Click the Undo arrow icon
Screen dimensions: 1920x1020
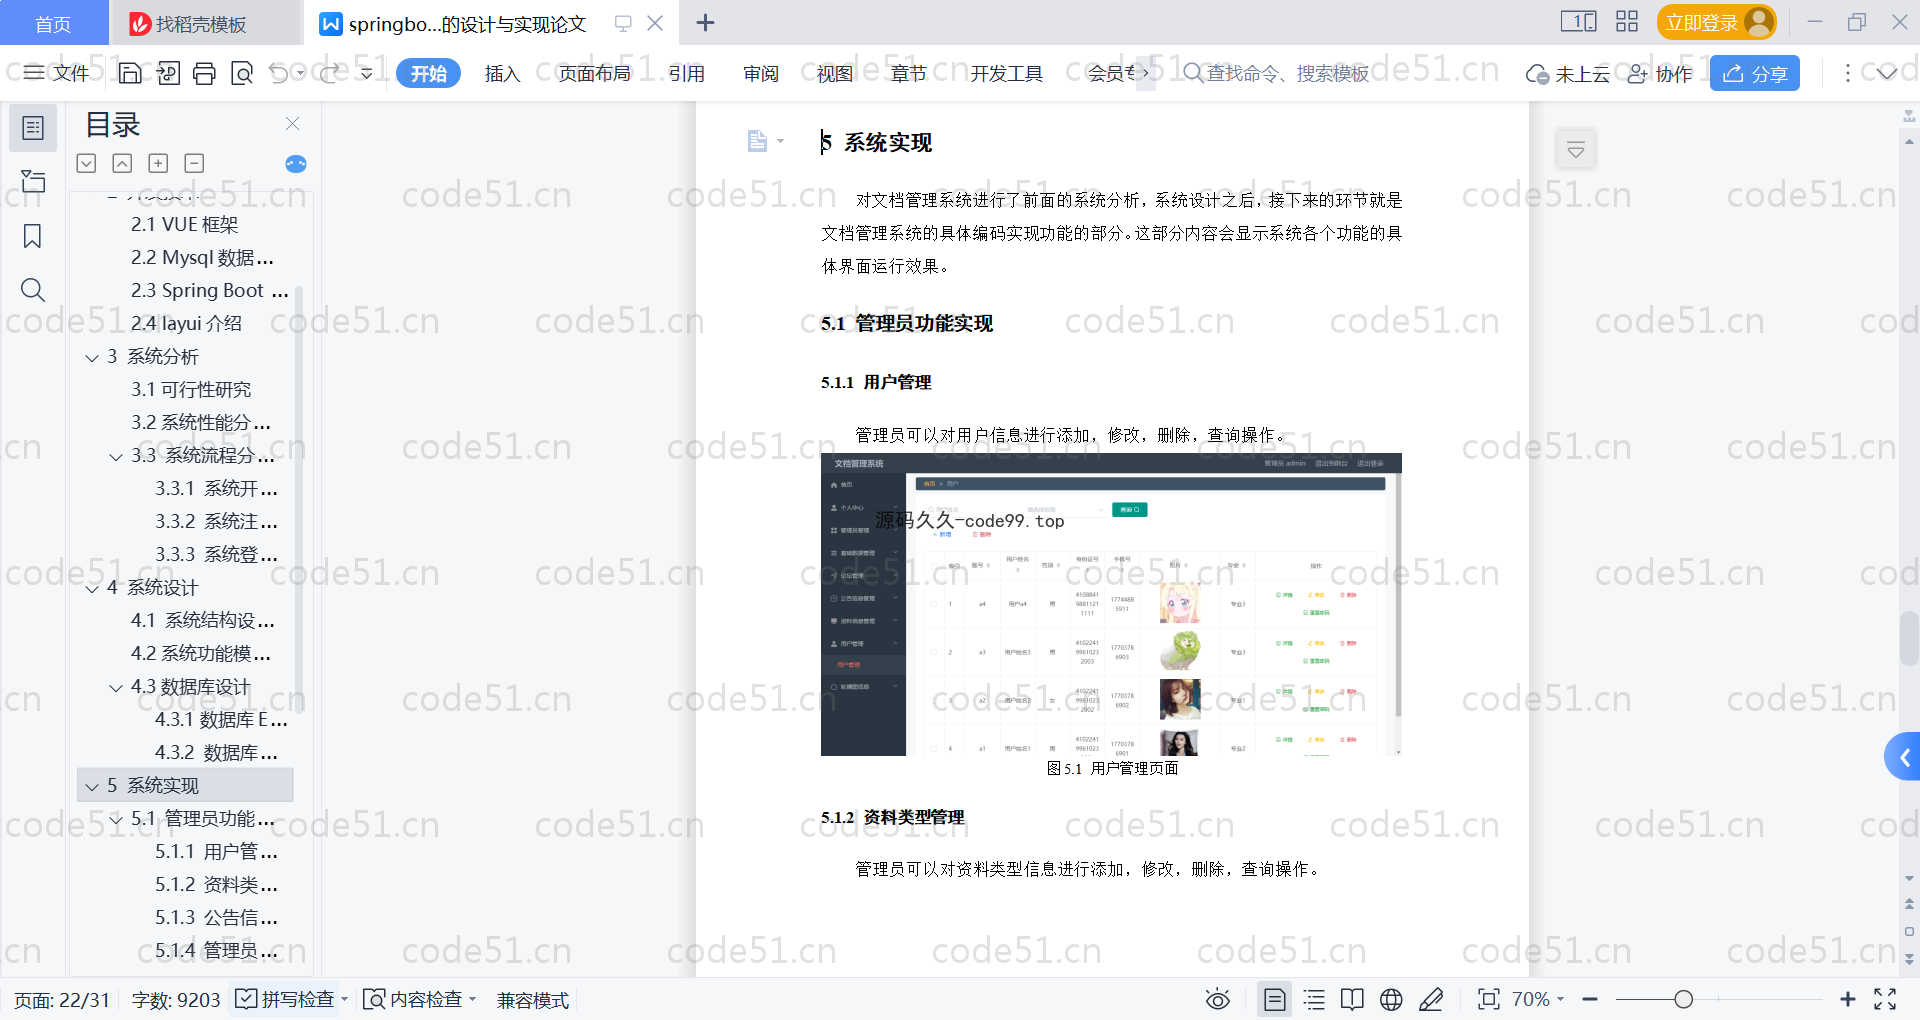click(279, 73)
